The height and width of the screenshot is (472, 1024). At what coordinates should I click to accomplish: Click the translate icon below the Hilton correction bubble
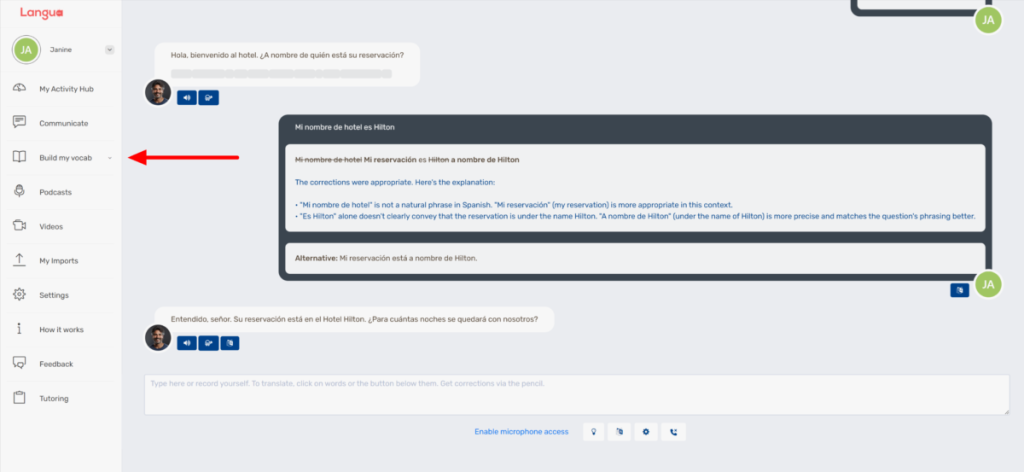point(959,291)
